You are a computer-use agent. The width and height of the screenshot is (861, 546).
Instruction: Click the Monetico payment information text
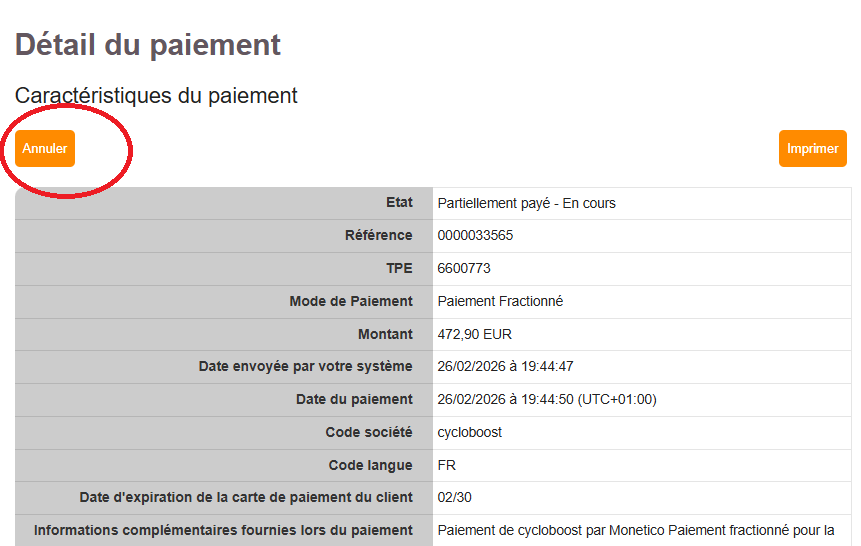click(x=636, y=530)
